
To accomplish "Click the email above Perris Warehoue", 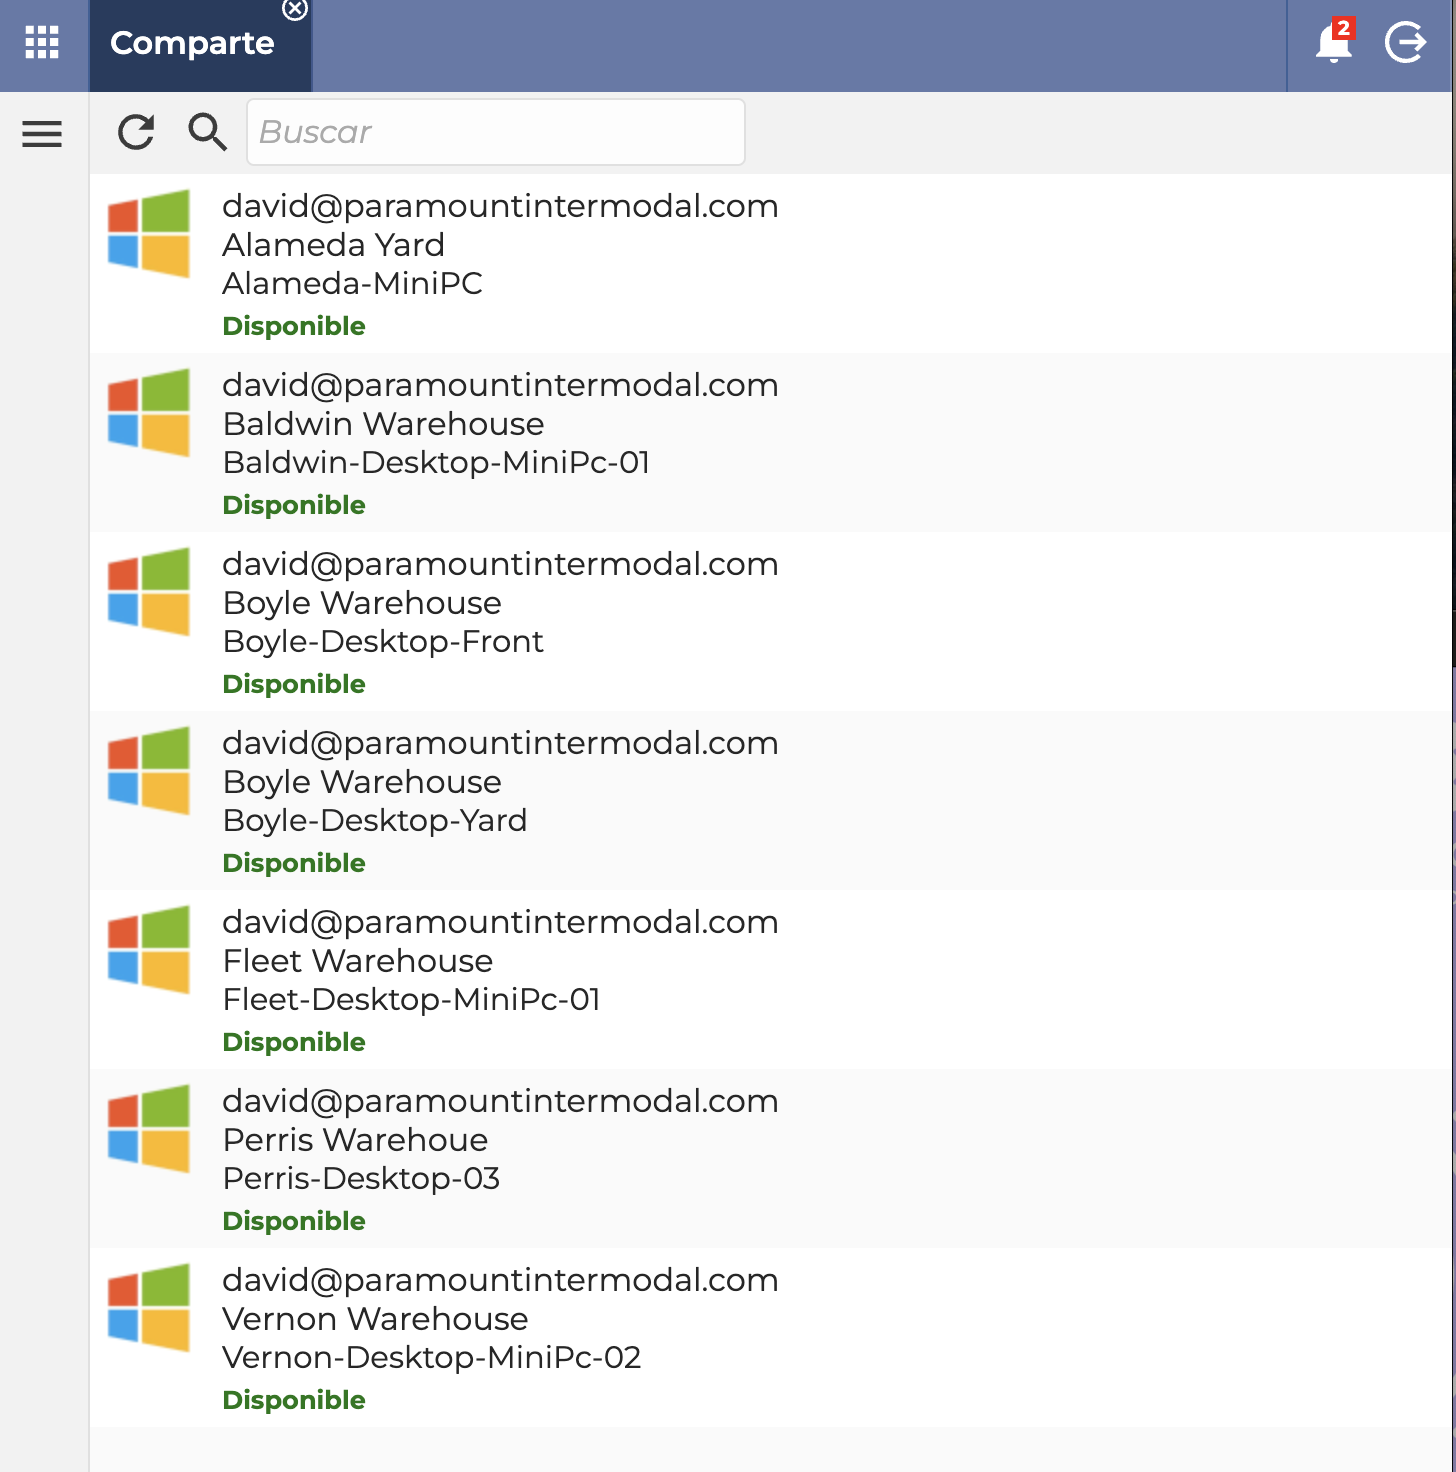I will [x=500, y=1101].
